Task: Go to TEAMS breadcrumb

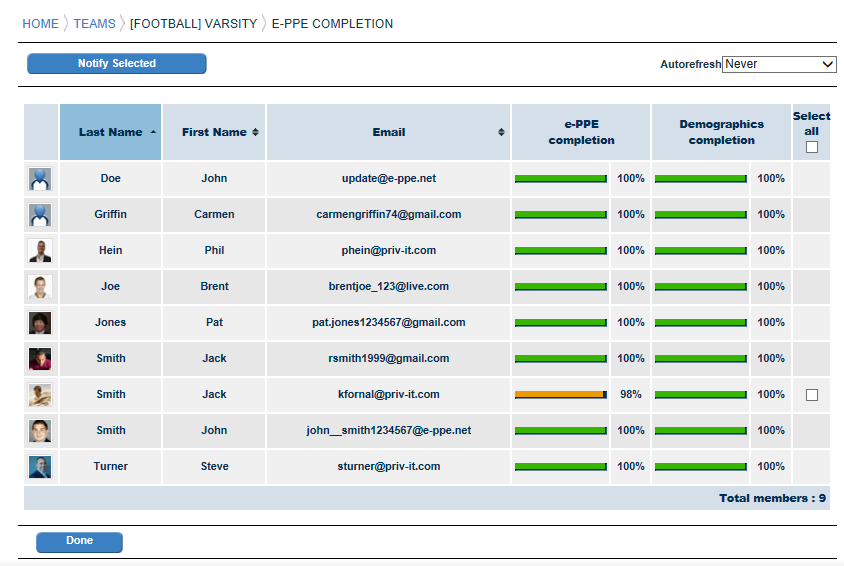Action: click(x=95, y=24)
